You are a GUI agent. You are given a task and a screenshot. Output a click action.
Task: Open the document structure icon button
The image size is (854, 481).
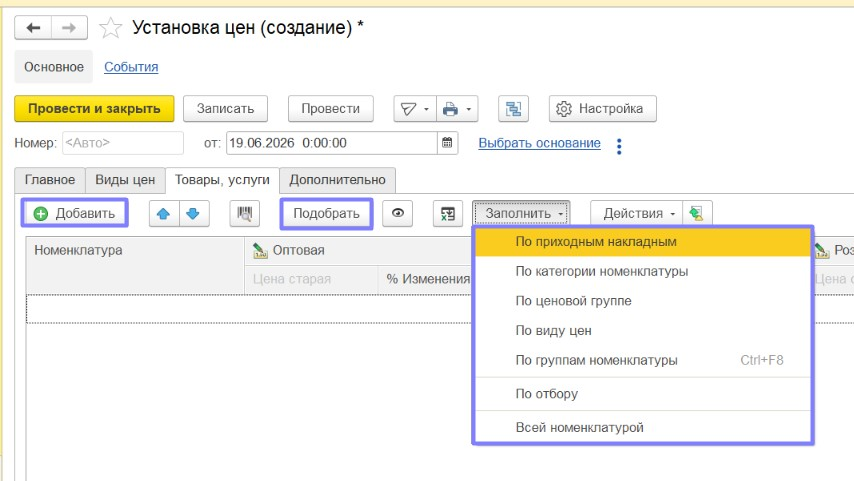click(x=513, y=109)
